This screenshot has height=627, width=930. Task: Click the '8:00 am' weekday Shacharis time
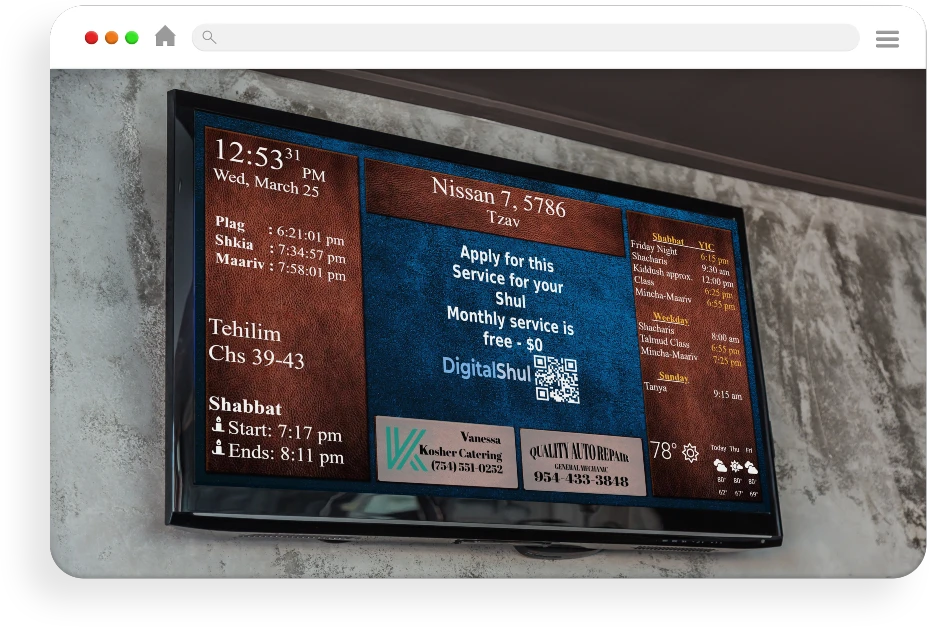click(725, 338)
